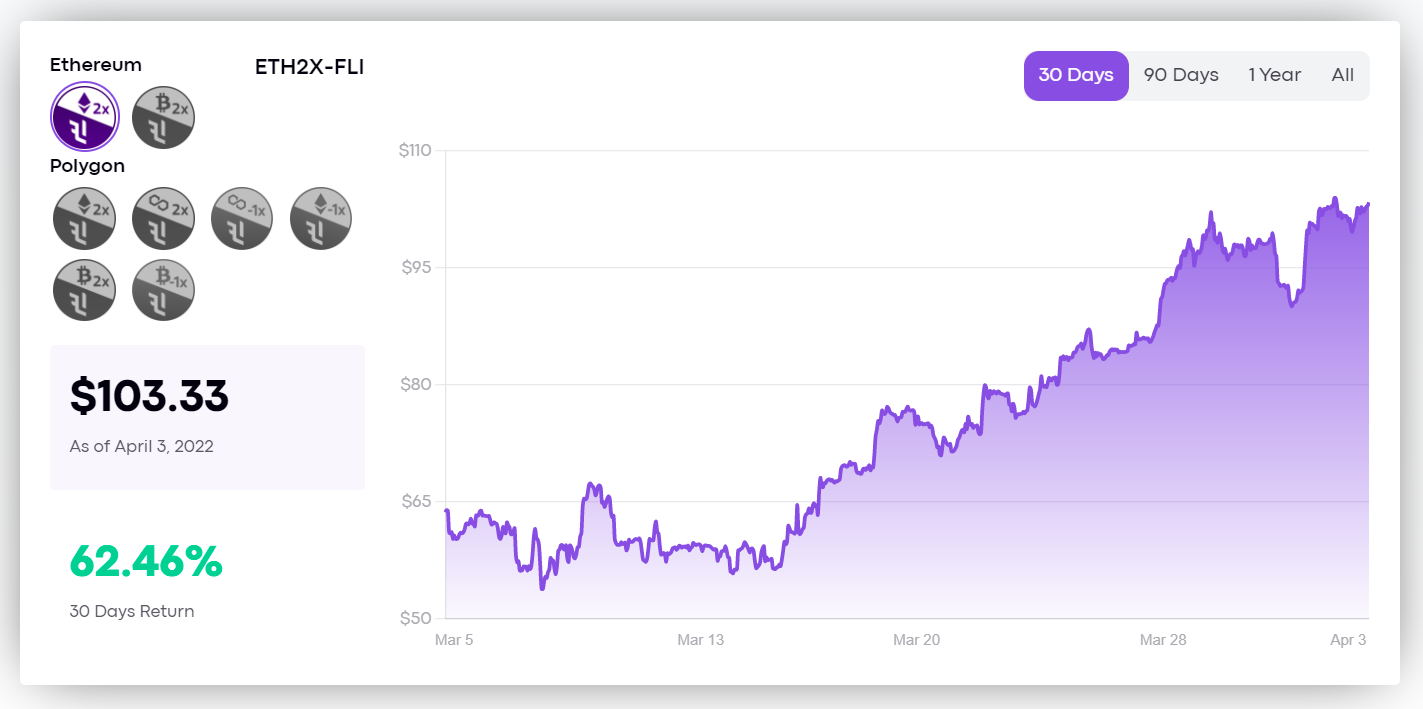This screenshot has width=1423, height=709.
Task: Click the "As of April 3, 2022" text
Action: coord(141,446)
